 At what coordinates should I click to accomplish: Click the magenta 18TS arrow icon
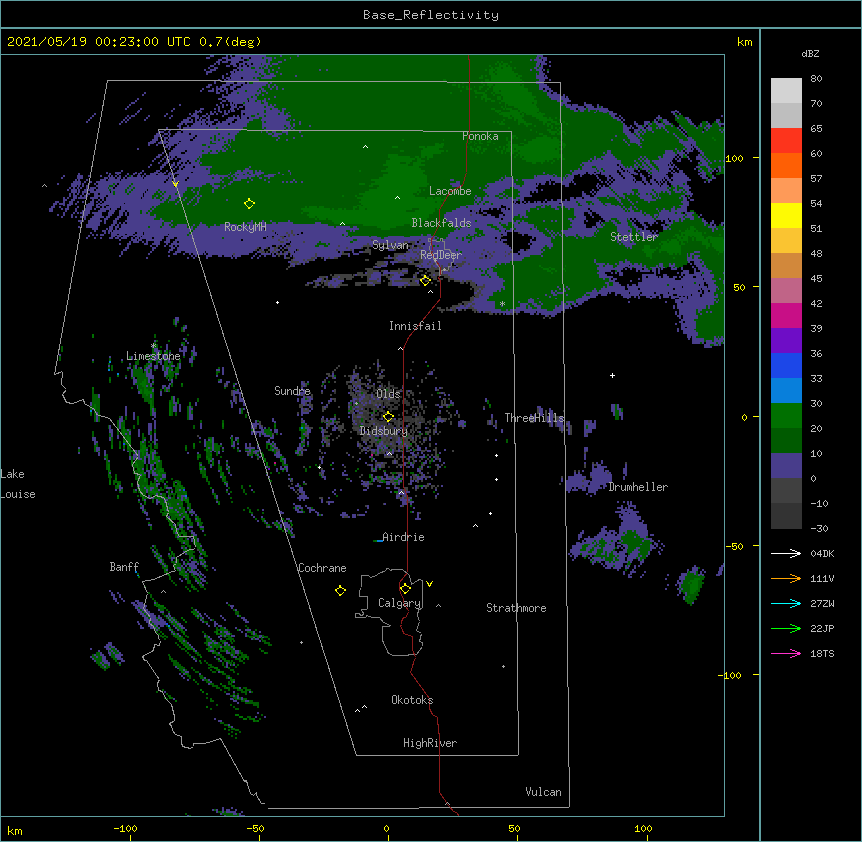(x=786, y=653)
